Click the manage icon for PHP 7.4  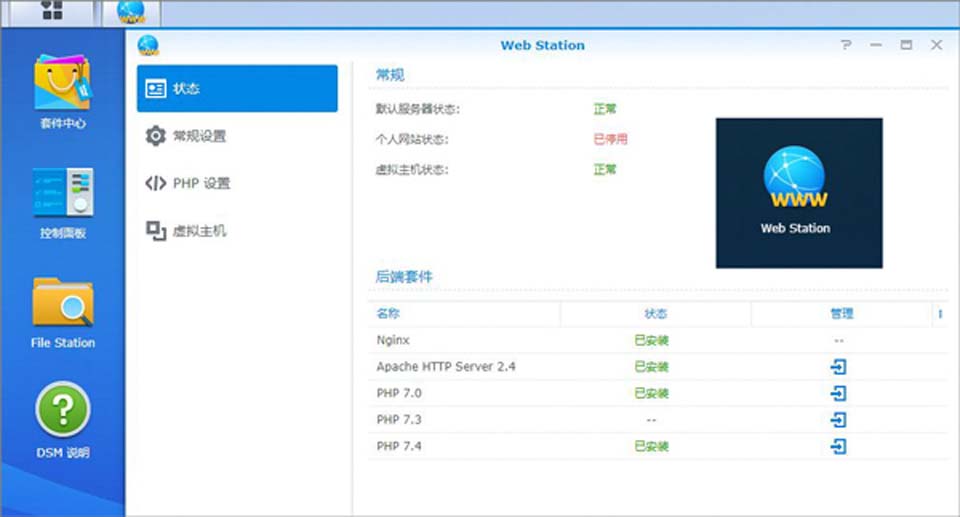[839, 446]
